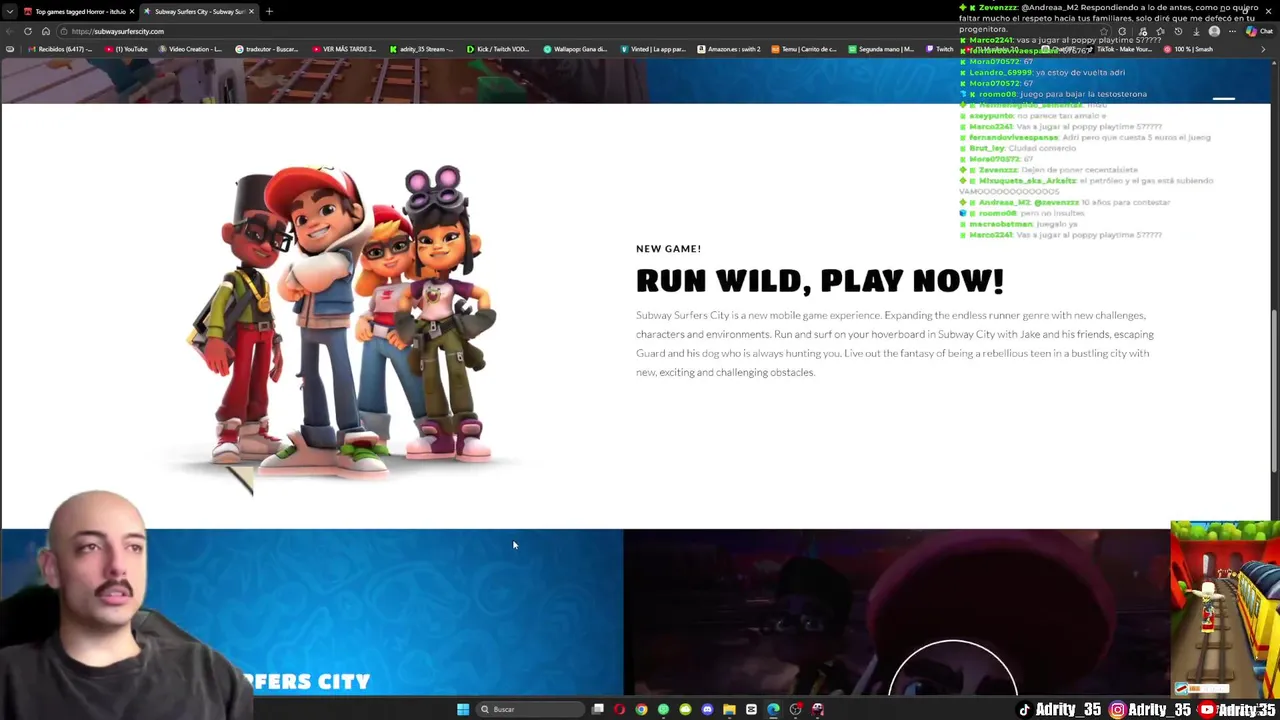Go to the browser home page icon
This screenshot has width=1280, height=720.
[x=45, y=31]
